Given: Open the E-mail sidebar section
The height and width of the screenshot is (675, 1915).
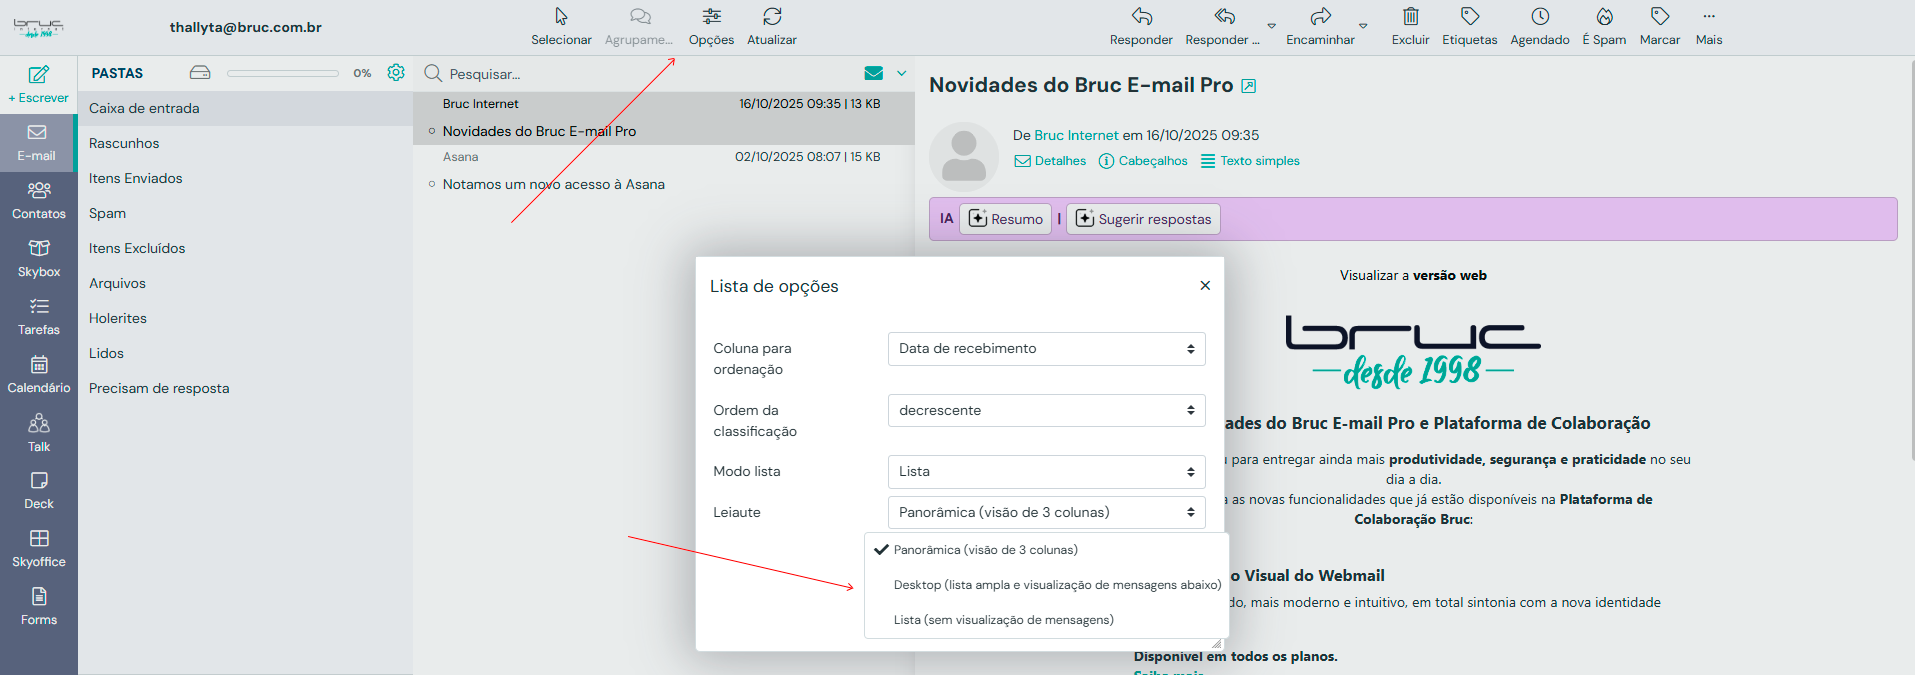Looking at the screenshot, I should [37, 143].
